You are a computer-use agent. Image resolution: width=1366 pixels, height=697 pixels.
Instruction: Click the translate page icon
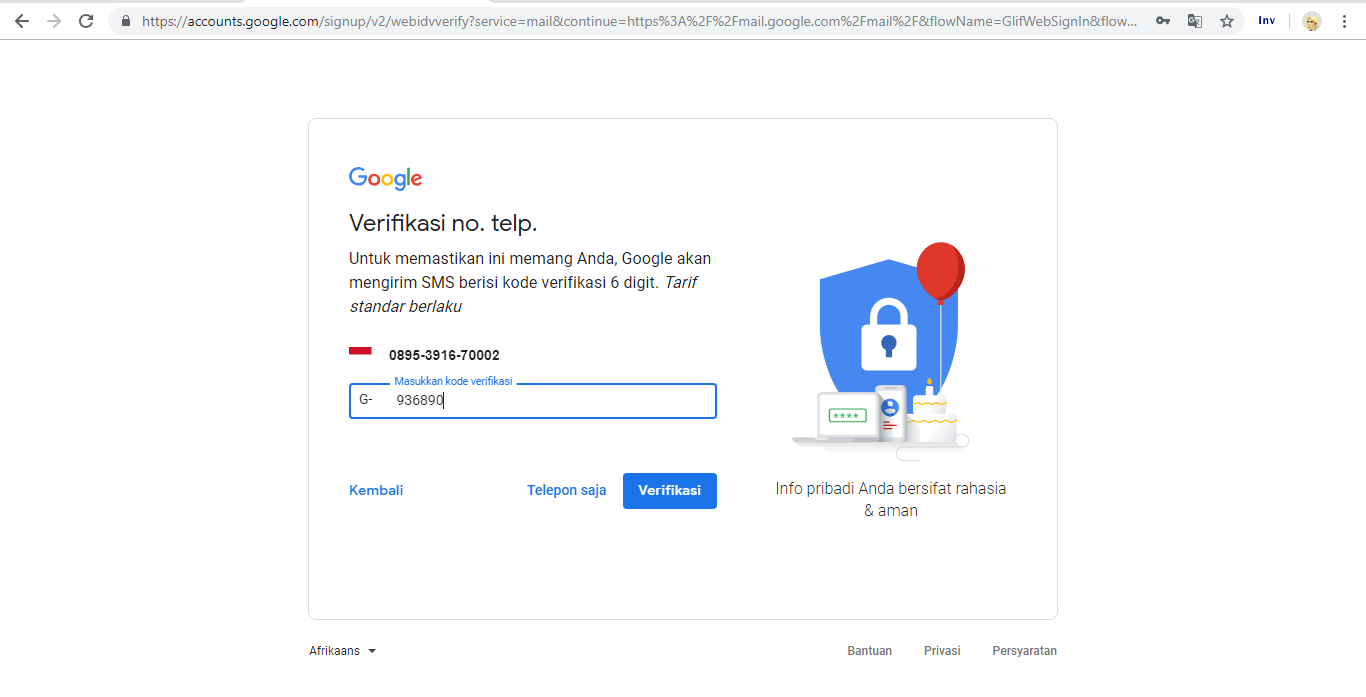point(1195,21)
